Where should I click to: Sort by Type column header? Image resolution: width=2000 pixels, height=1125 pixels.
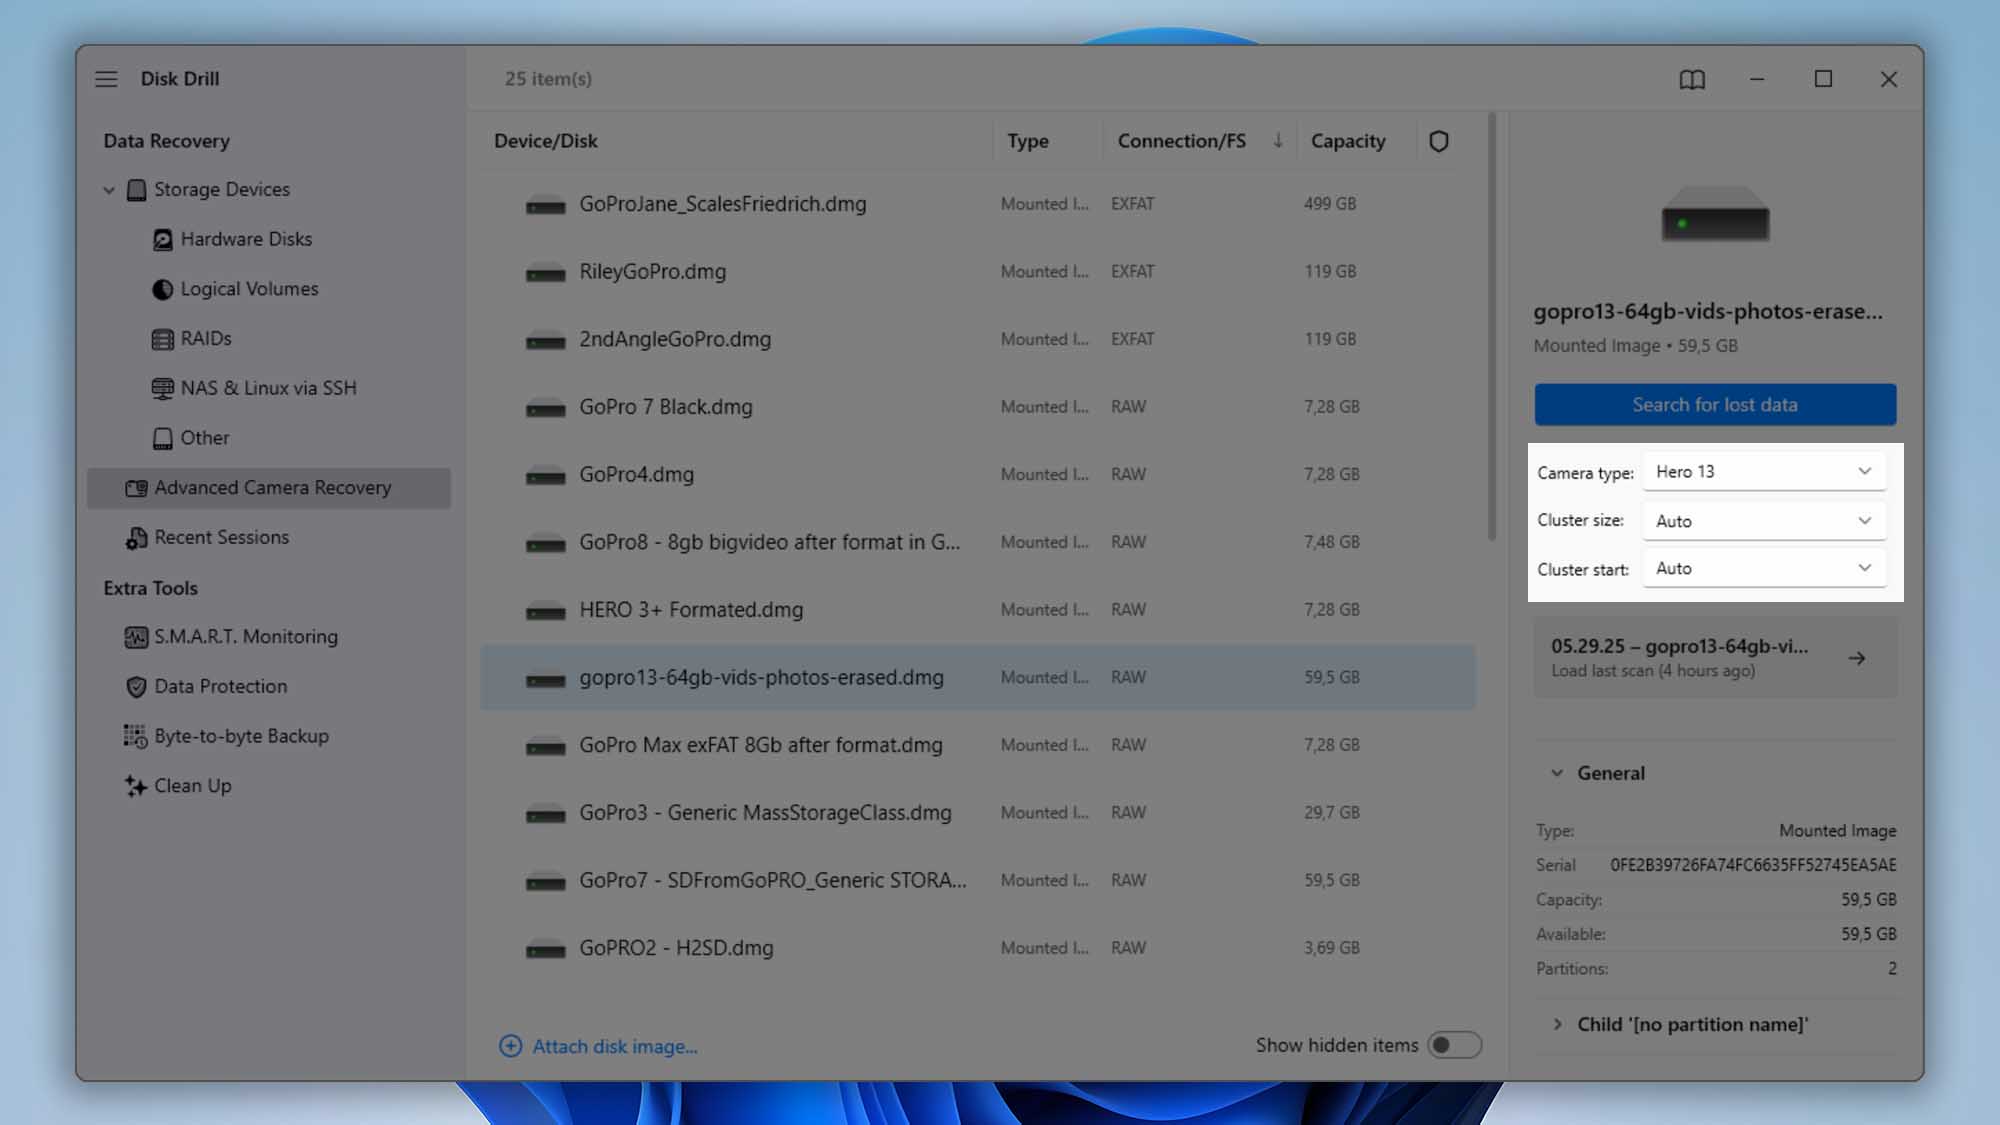[x=1028, y=141]
